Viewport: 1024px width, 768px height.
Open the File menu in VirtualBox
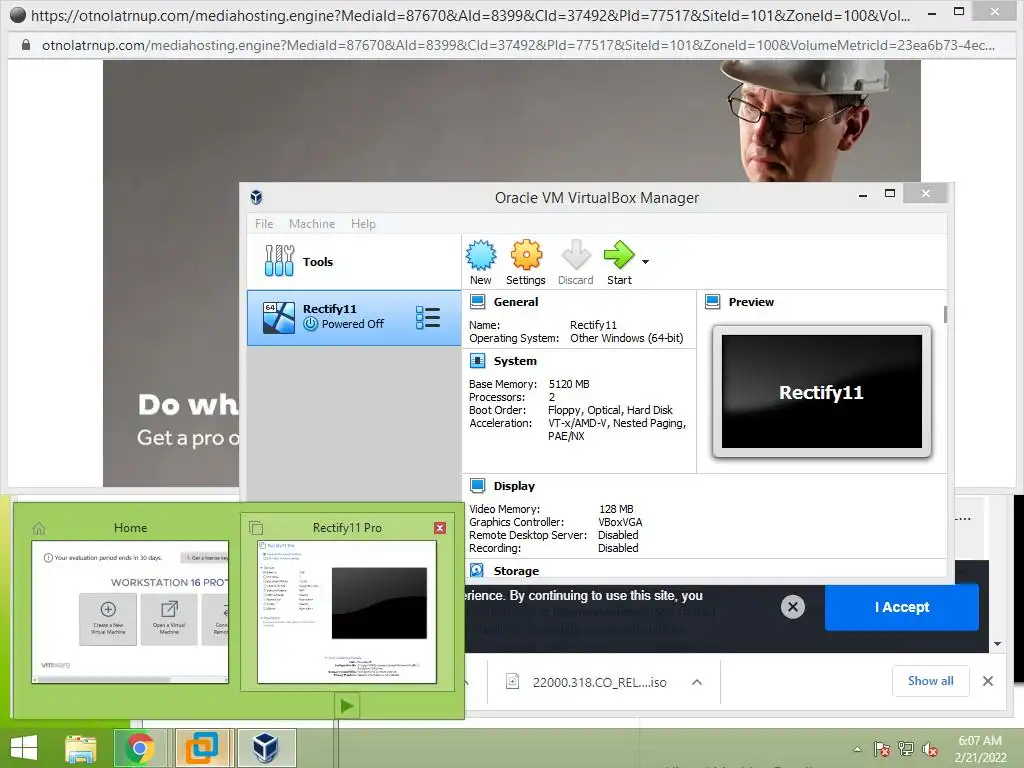pyautogui.click(x=264, y=224)
